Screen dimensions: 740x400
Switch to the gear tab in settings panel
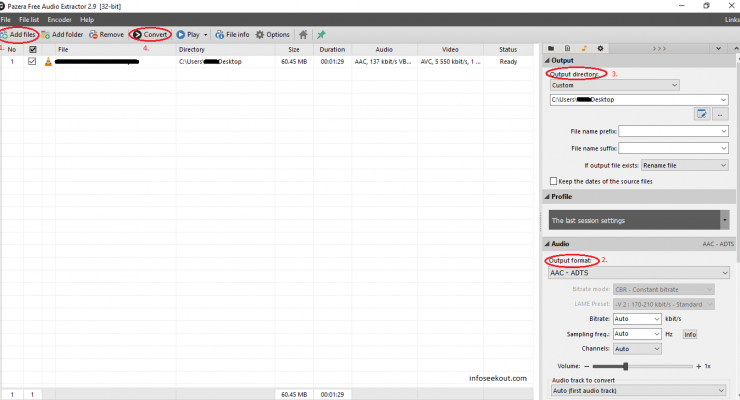coord(600,49)
